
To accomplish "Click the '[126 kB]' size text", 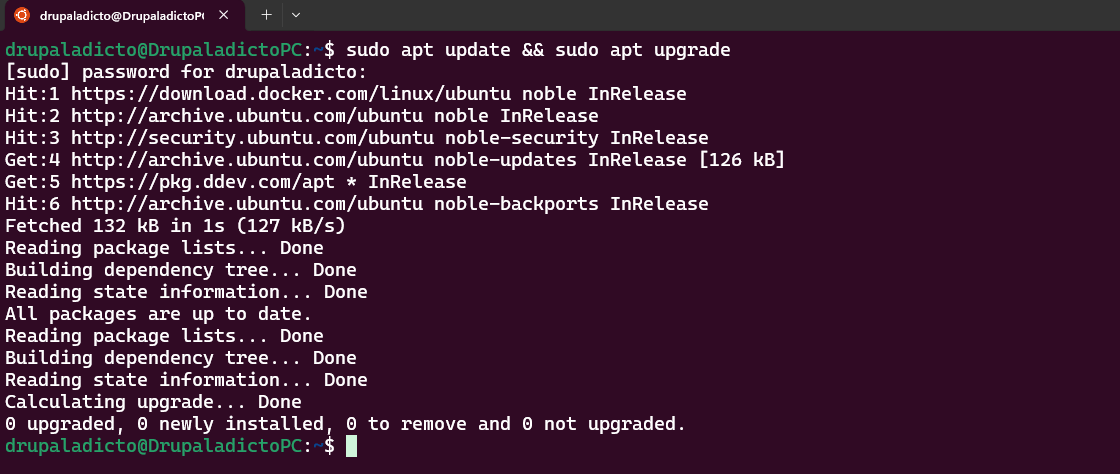I will (x=741, y=161).
